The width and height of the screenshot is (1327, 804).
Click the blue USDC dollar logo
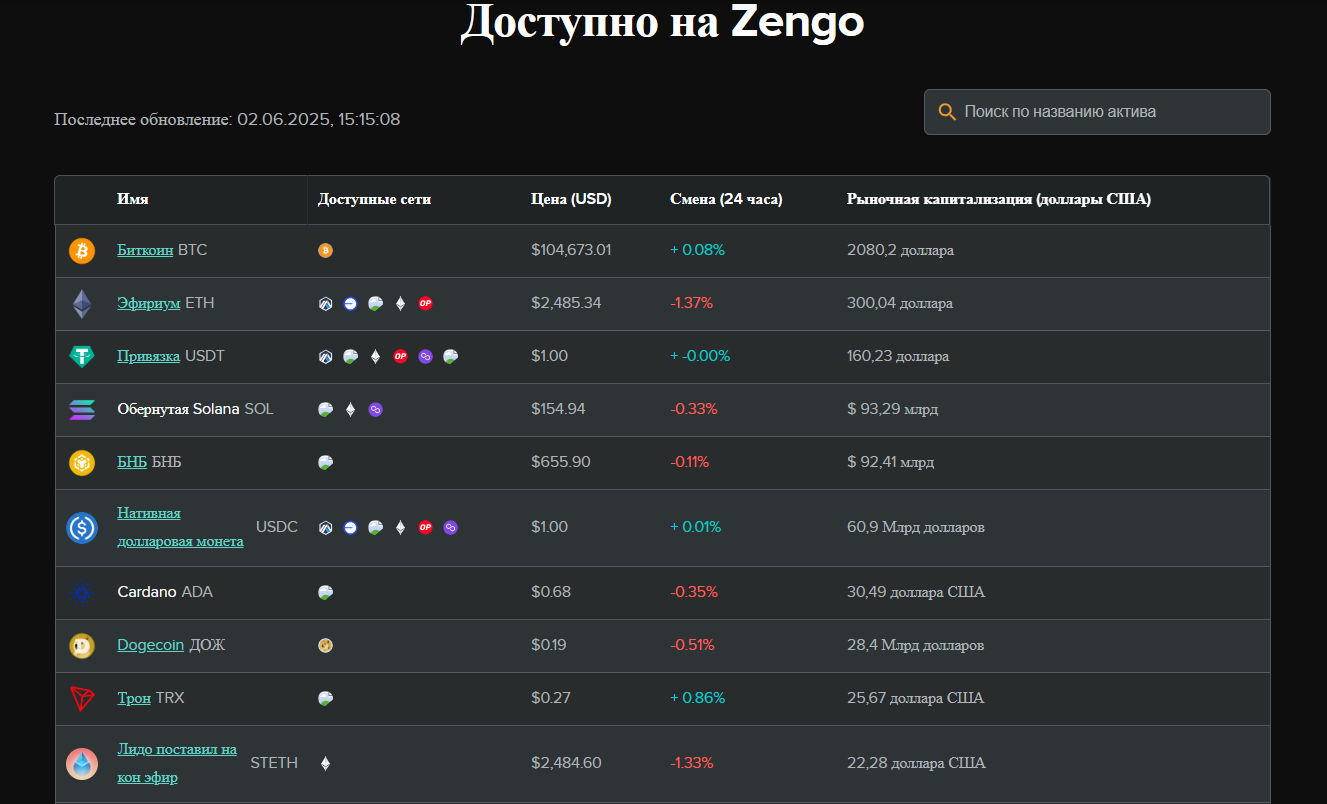point(82,528)
